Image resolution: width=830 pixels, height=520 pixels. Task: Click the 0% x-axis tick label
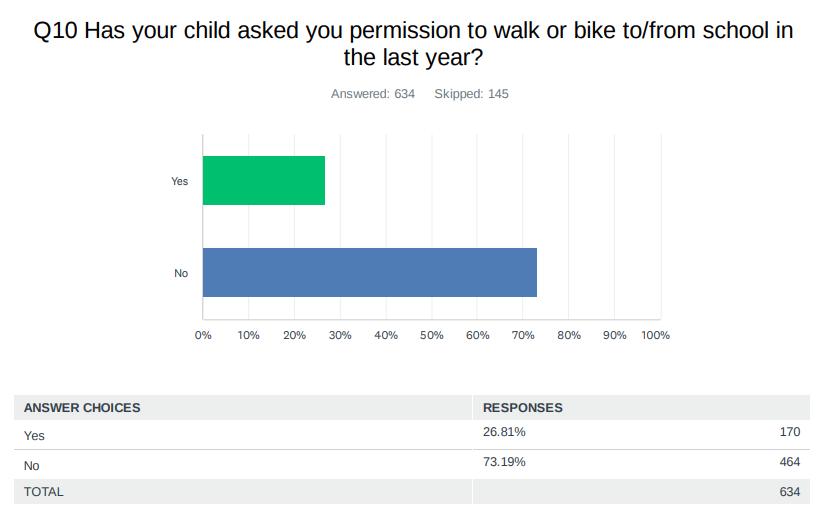coord(203,335)
